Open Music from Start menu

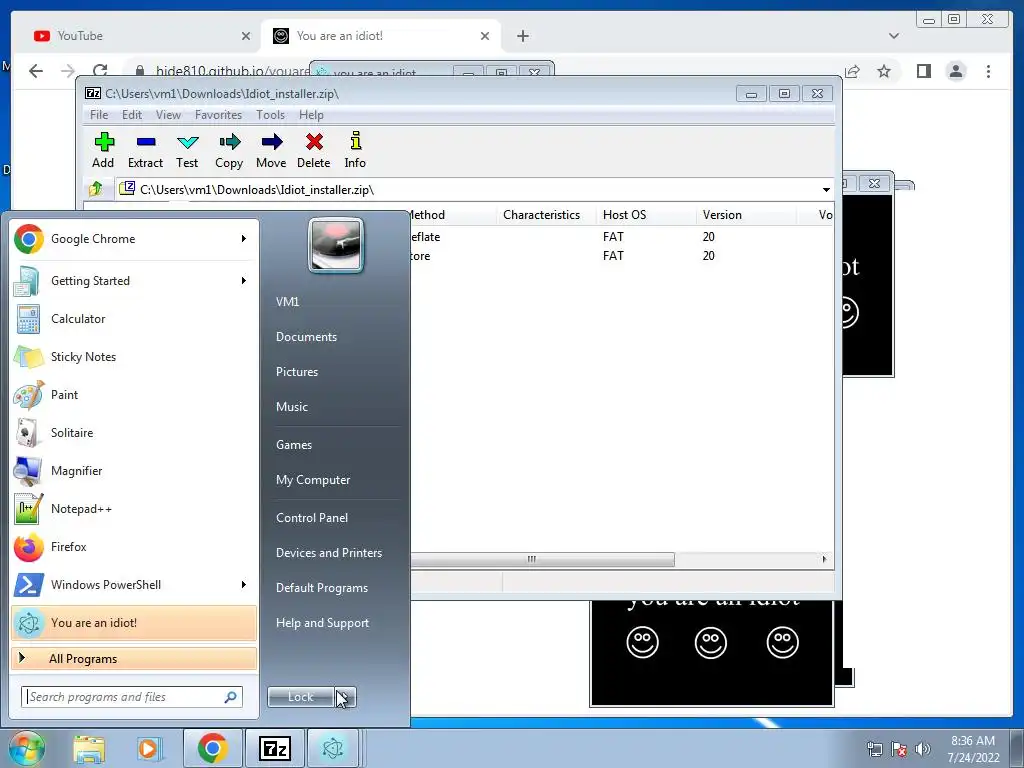click(x=292, y=407)
